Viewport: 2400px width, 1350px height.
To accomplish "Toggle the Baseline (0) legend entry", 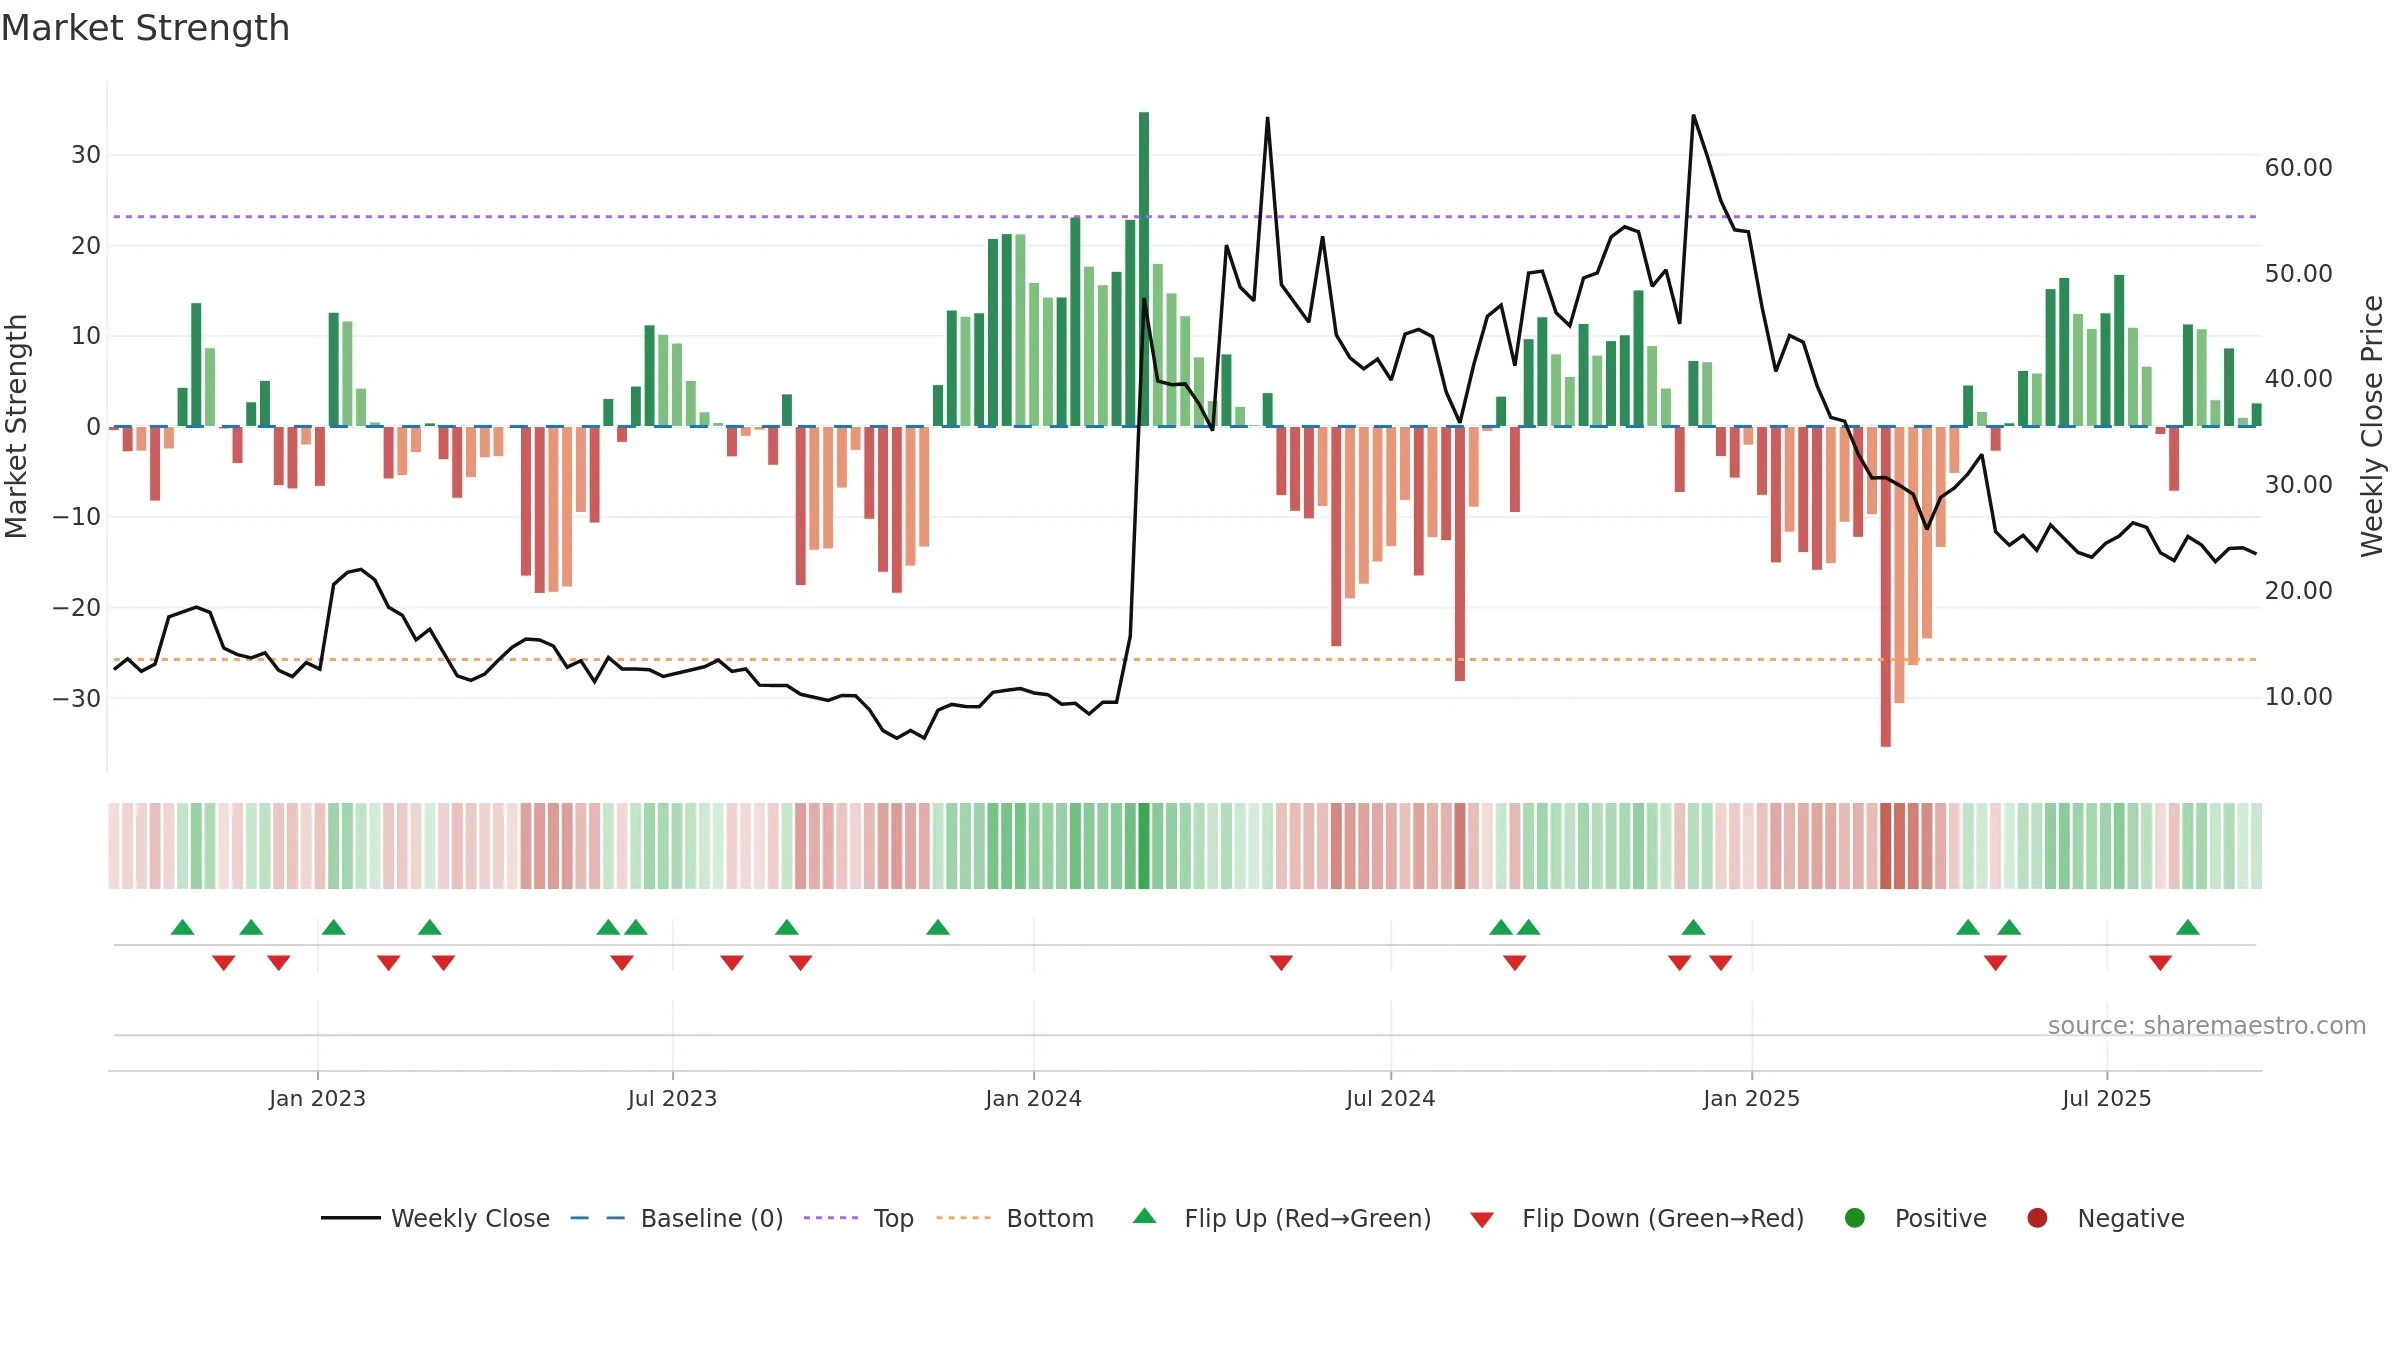I will coord(677,1218).
